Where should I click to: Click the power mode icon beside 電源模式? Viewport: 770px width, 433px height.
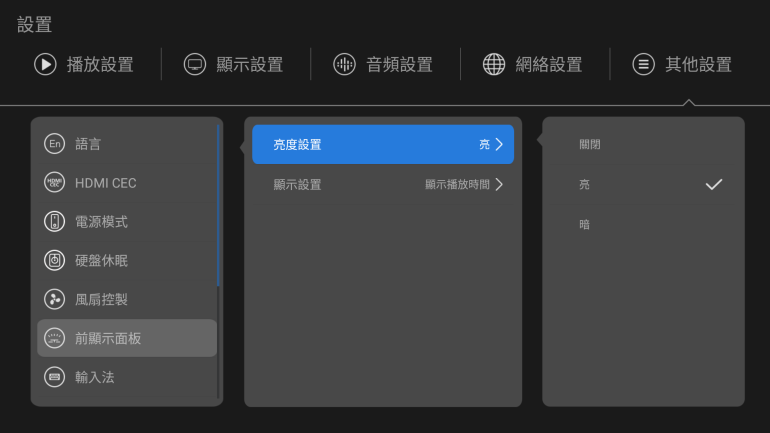tap(55, 221)
